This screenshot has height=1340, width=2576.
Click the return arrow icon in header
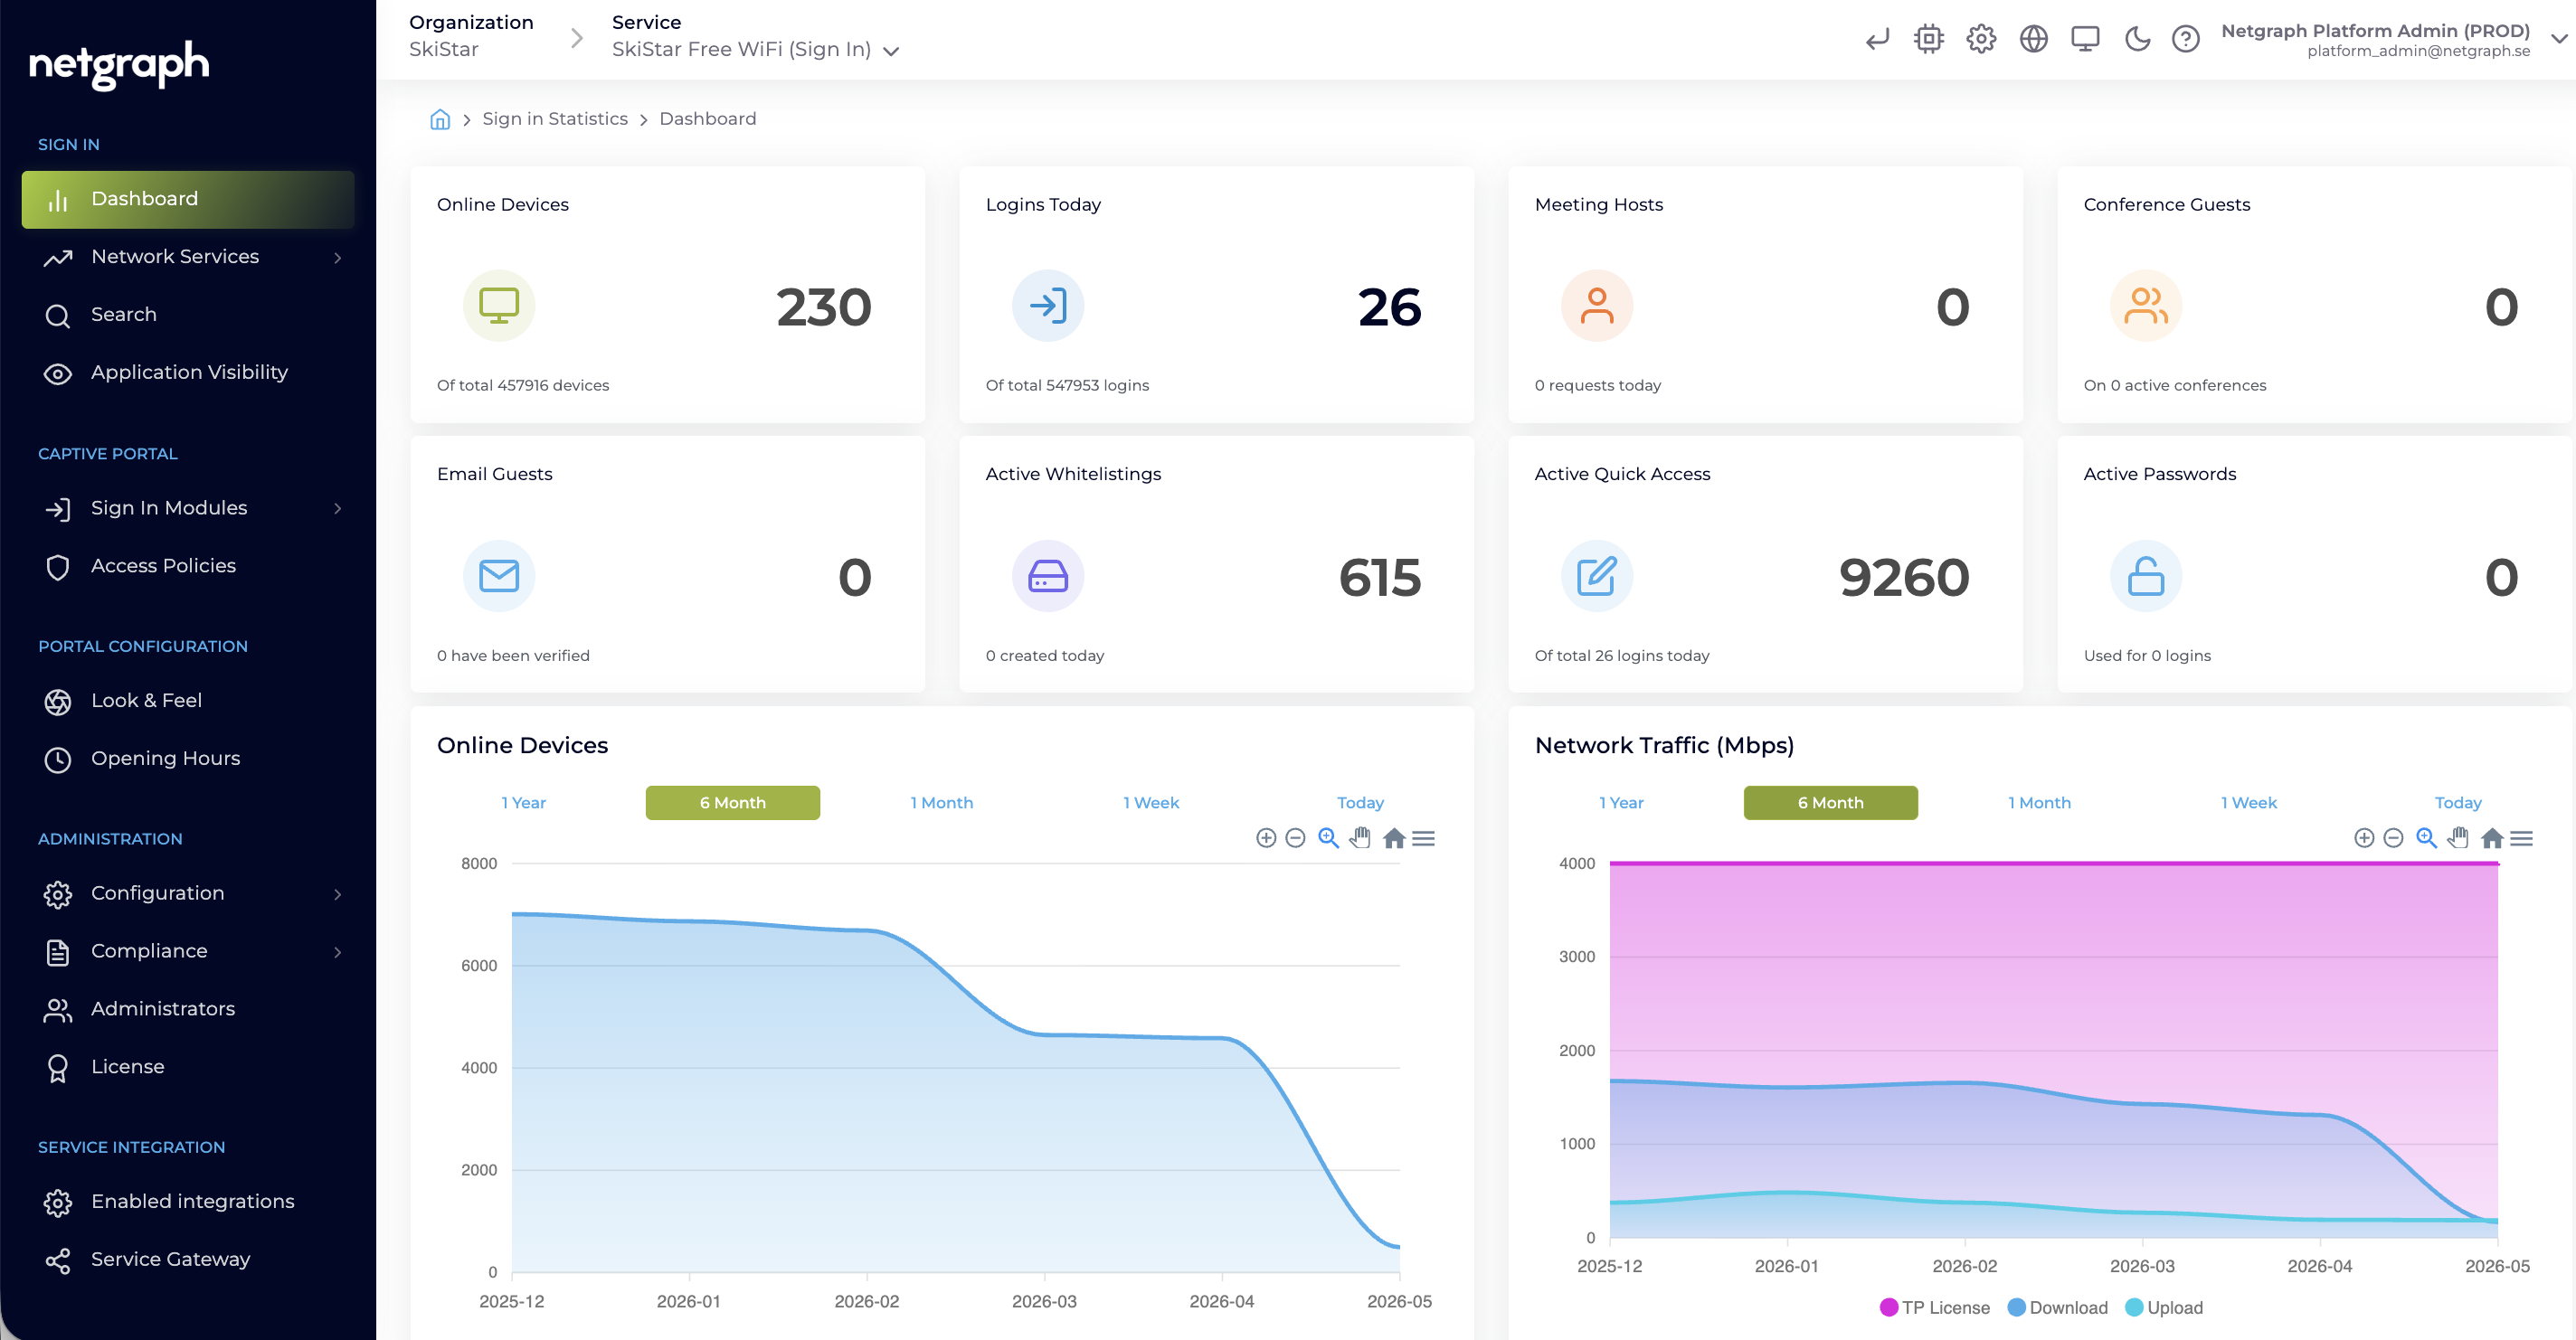(x=1877, y=39)
